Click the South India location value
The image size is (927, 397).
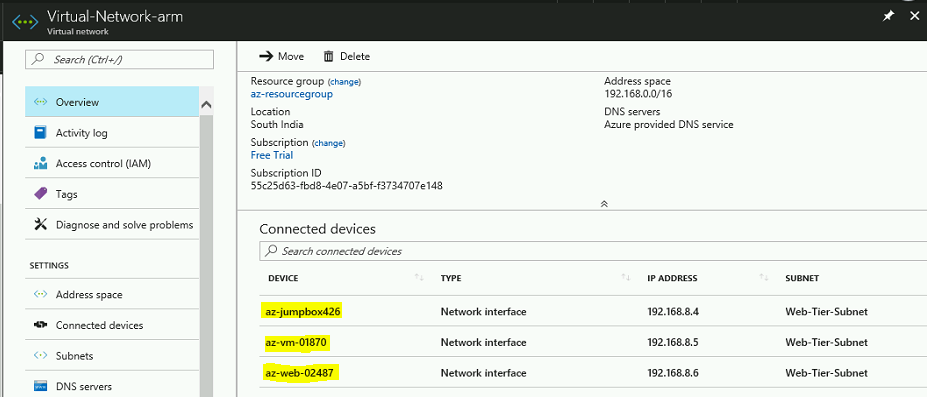tap(277, 125)
